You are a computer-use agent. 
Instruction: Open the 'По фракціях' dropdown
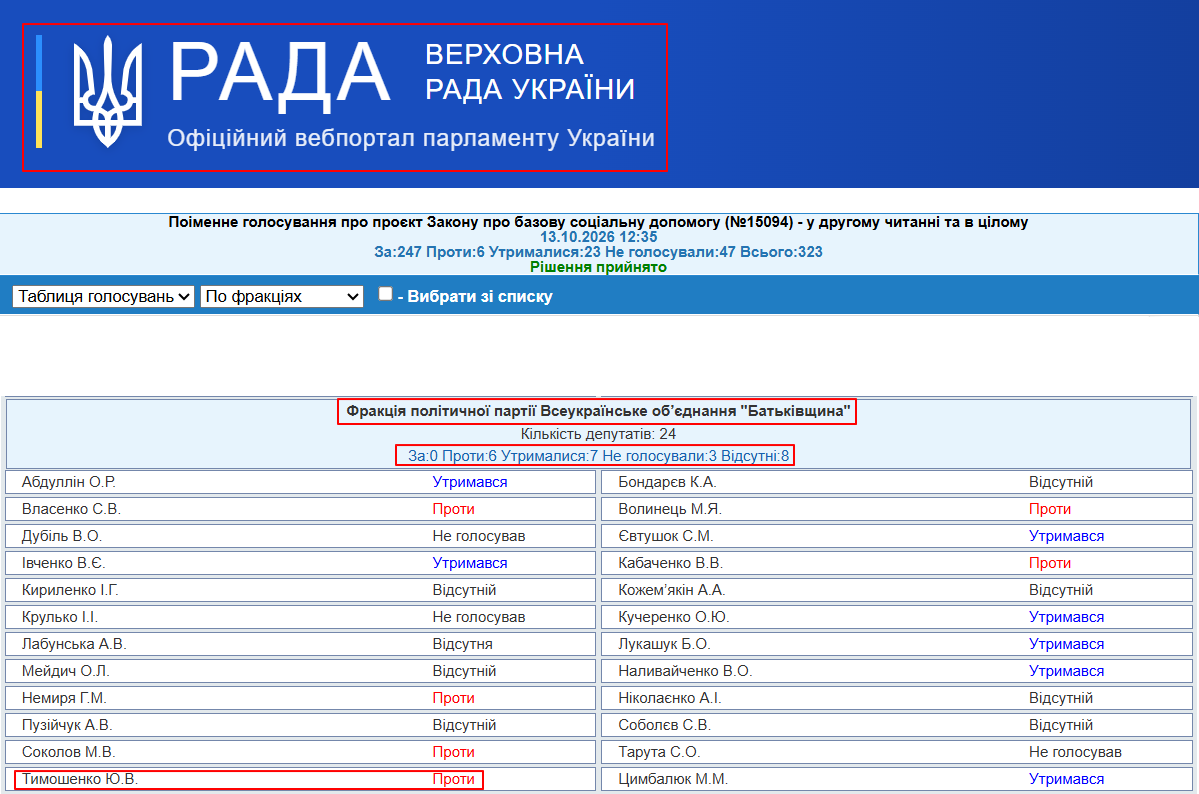(x=281, y=296)
